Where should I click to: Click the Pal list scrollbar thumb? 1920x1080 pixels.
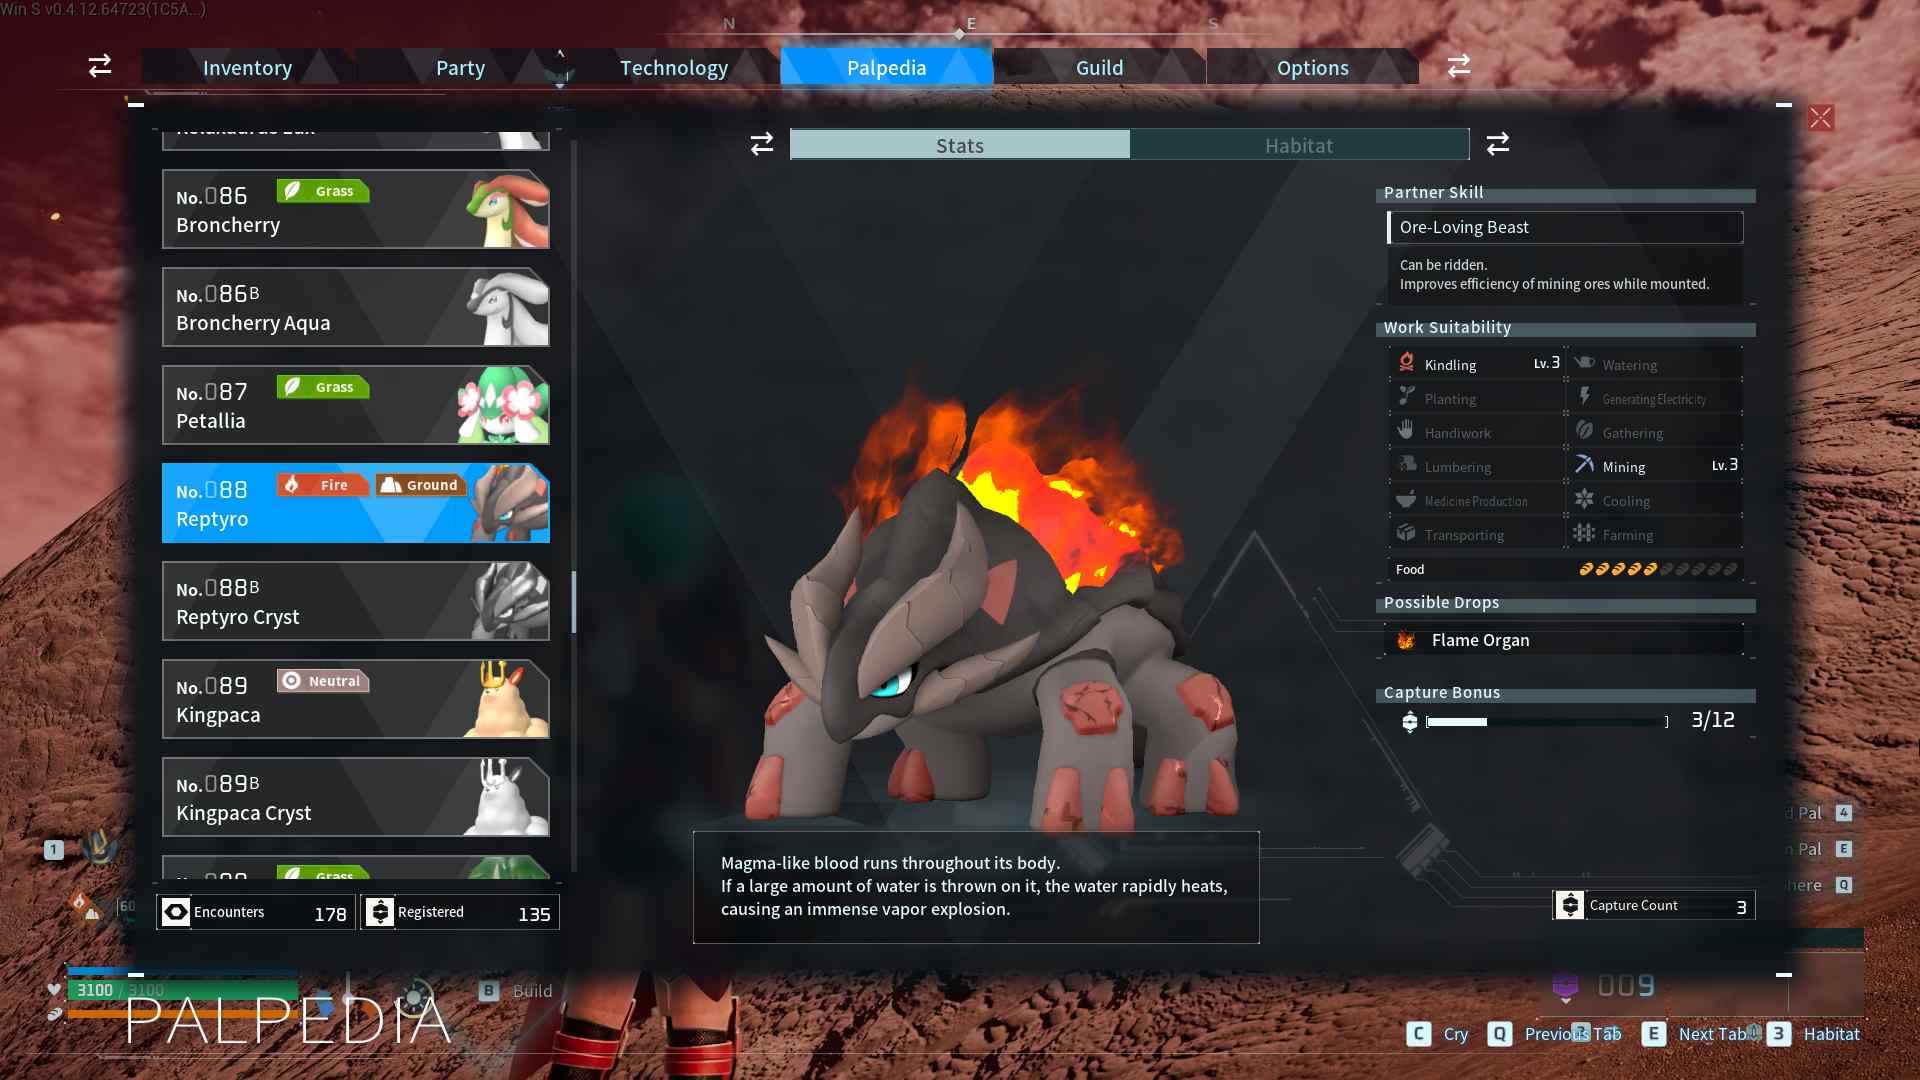pos(574,602)
